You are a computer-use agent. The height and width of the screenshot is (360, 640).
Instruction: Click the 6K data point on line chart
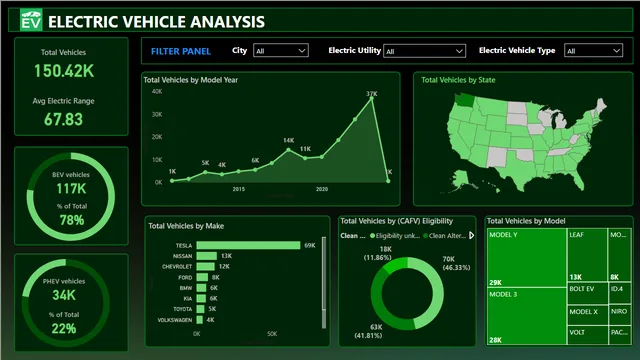[256, 169]
